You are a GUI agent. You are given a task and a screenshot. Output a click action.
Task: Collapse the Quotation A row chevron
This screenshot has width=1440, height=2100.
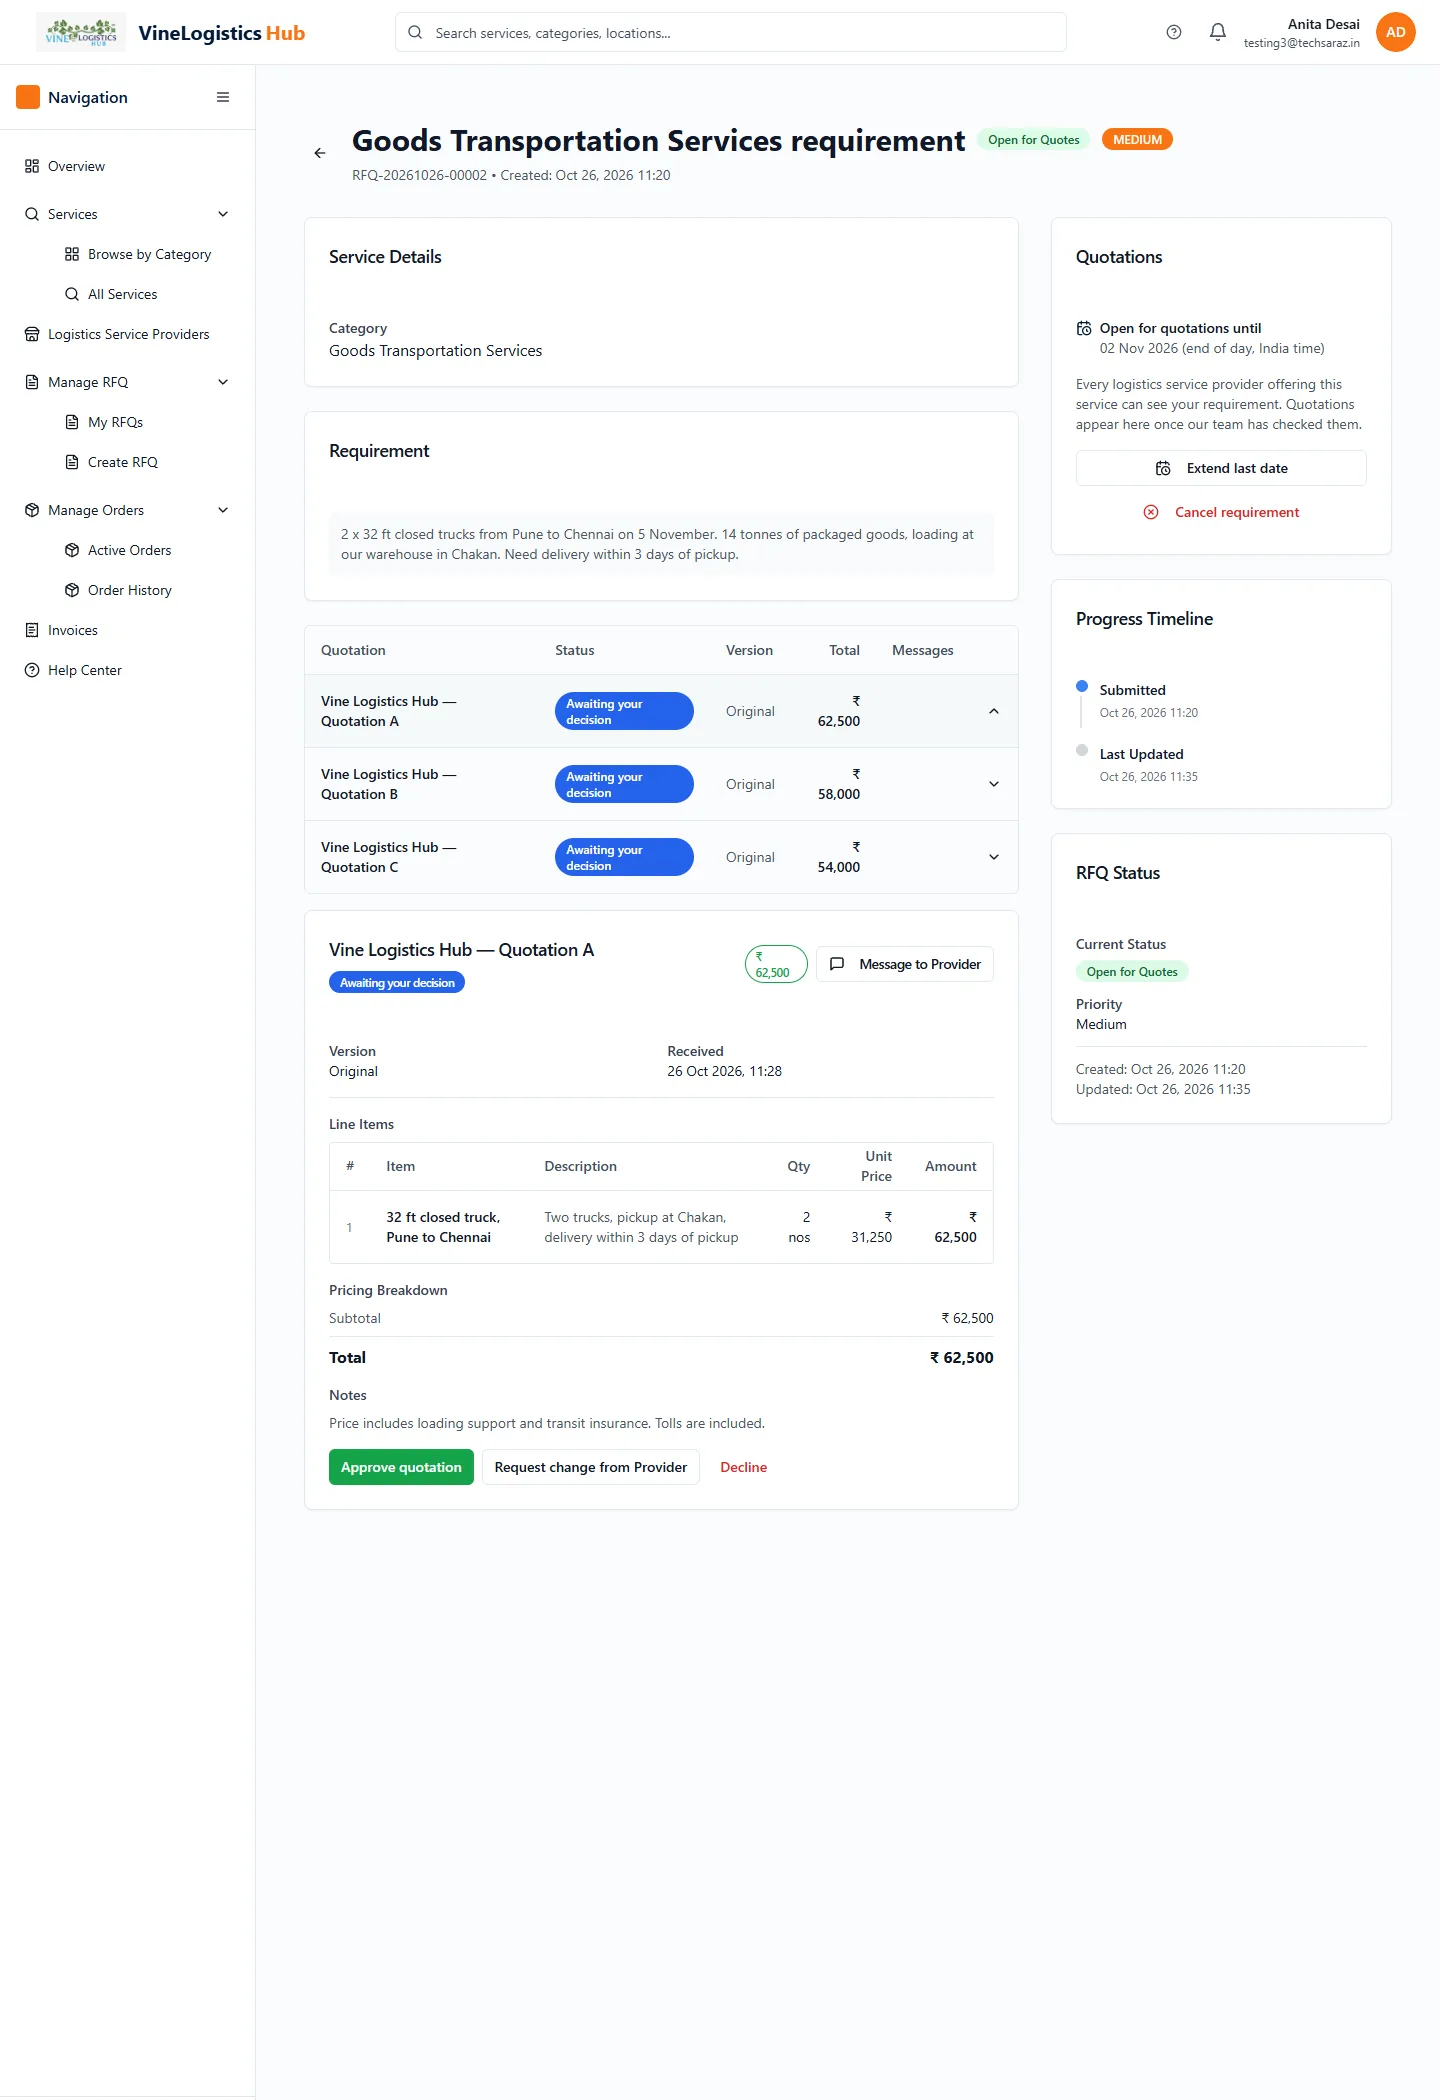tap(994, 711)
